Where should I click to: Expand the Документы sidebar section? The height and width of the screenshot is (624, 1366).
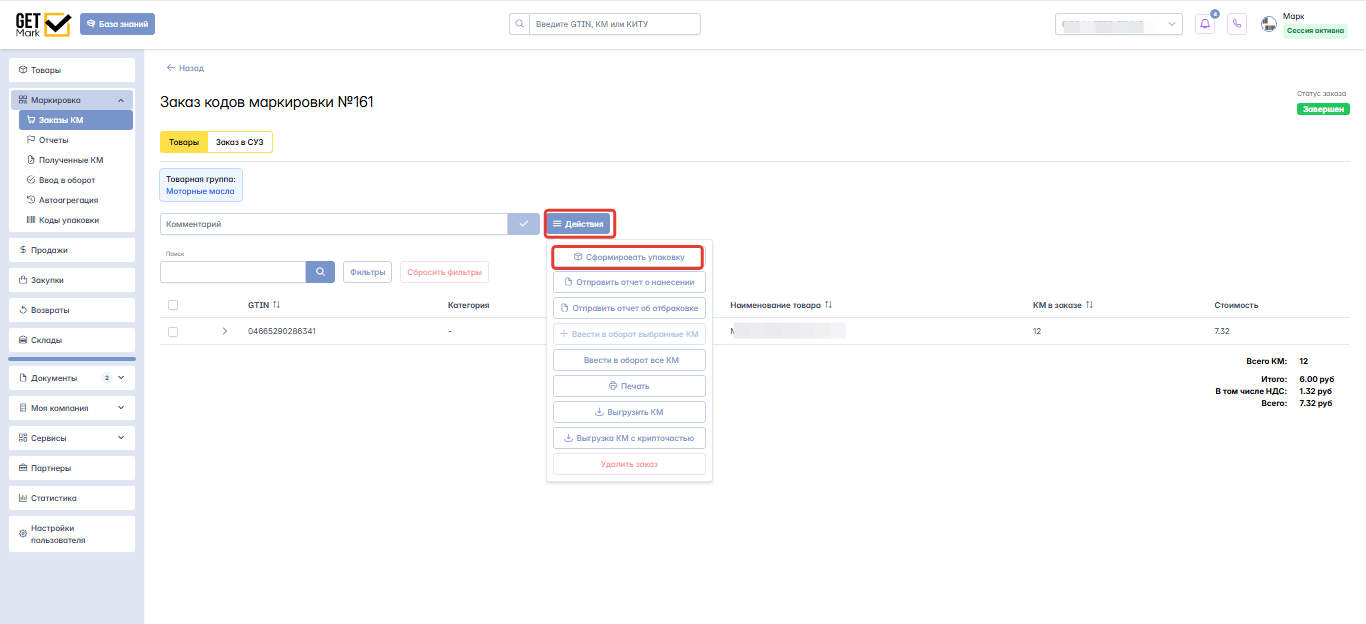pos(72,378)
